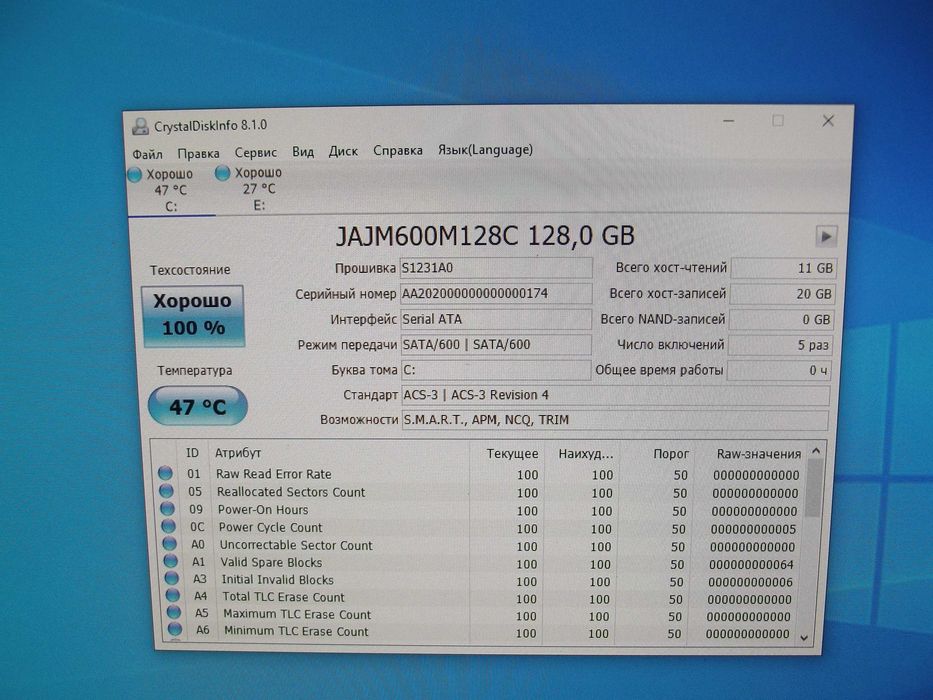Open the Язык(Language) menu

tap(485, 150)
